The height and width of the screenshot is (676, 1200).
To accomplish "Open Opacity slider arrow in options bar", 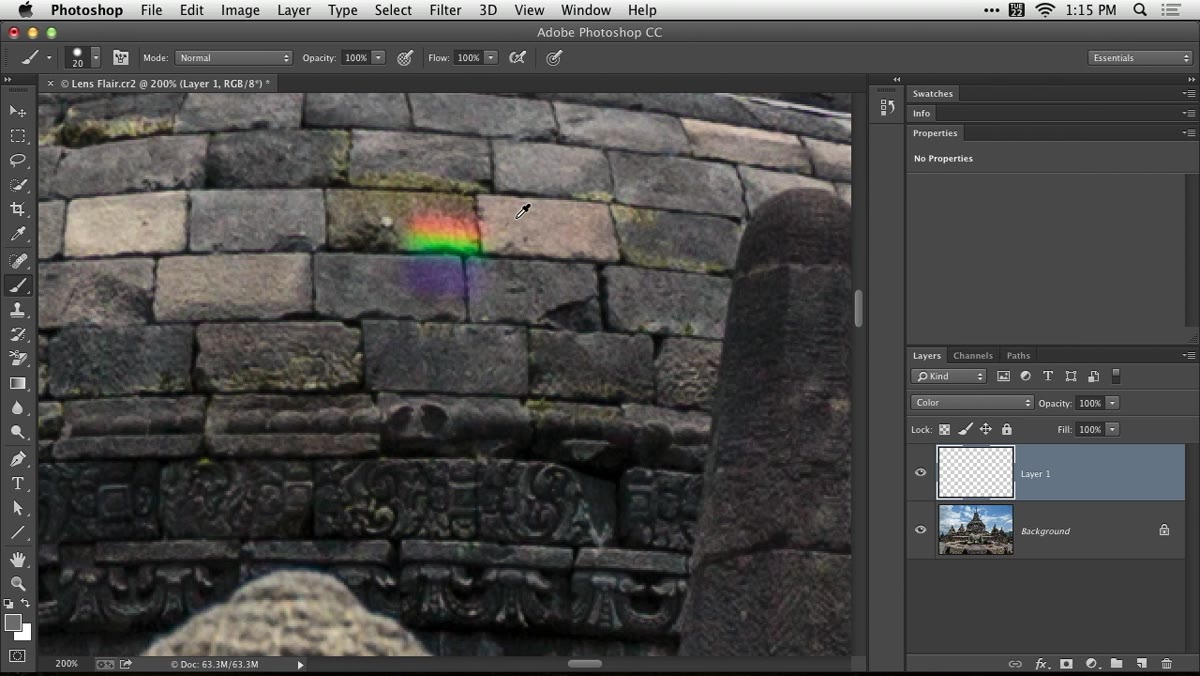I will 378,58.
